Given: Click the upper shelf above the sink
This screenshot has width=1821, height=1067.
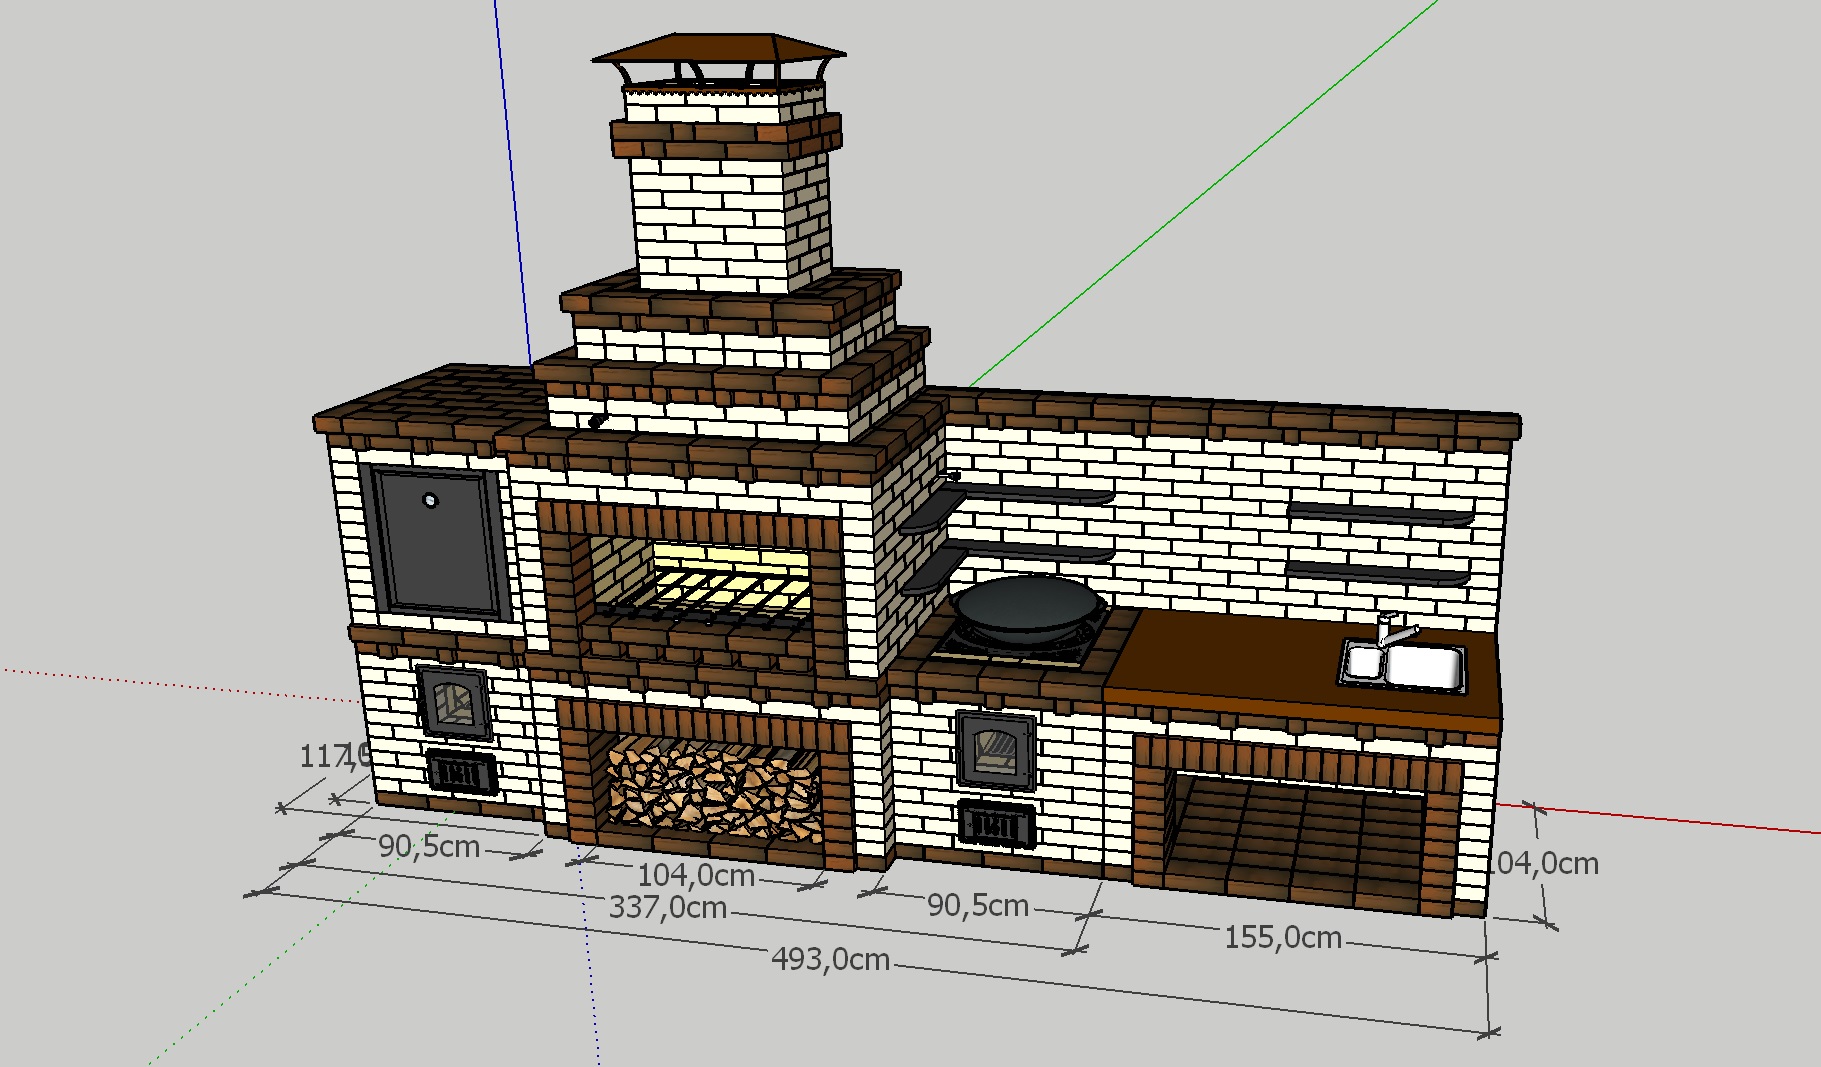Looking at the screenshot, I should [1379, 514].
